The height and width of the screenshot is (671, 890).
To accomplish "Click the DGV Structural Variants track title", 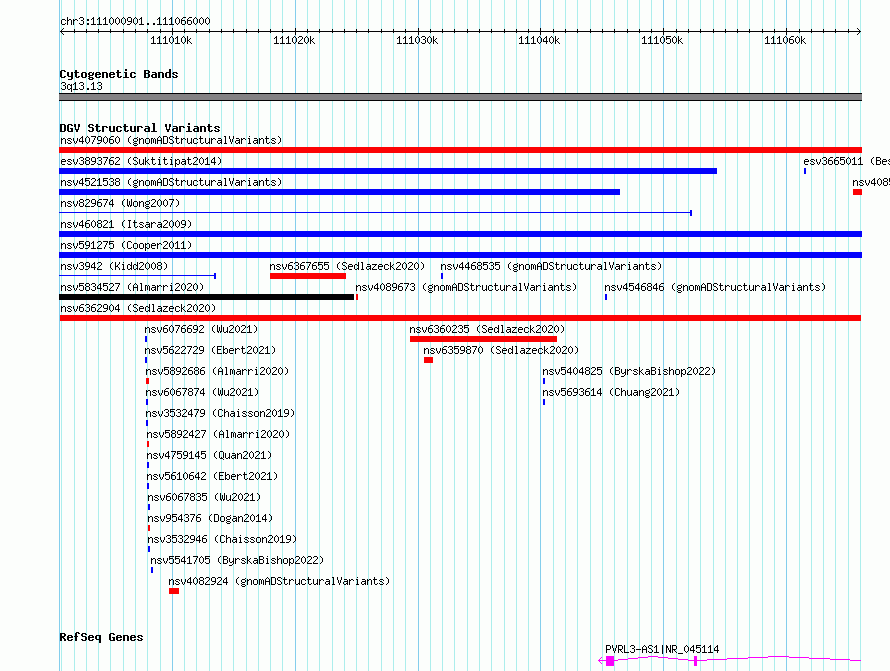I will pos(140,128).
